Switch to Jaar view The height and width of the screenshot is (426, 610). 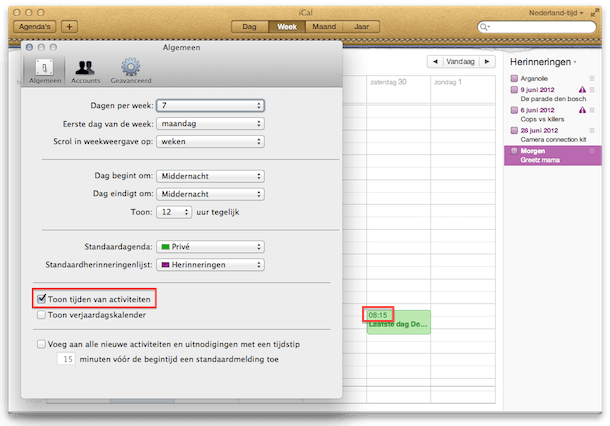pyautogui.click(x=361, y=26)
